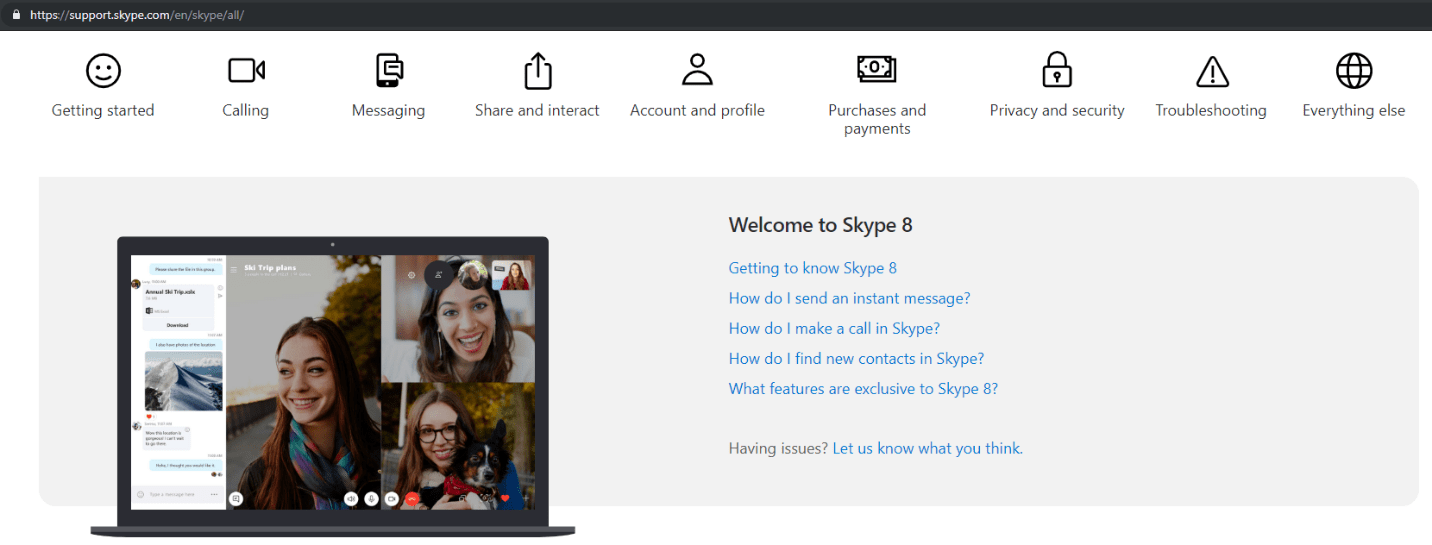This screenshot has width=1432, height=545.
Task: Click the Share and interact upload icon
Action: pos(538,71)
